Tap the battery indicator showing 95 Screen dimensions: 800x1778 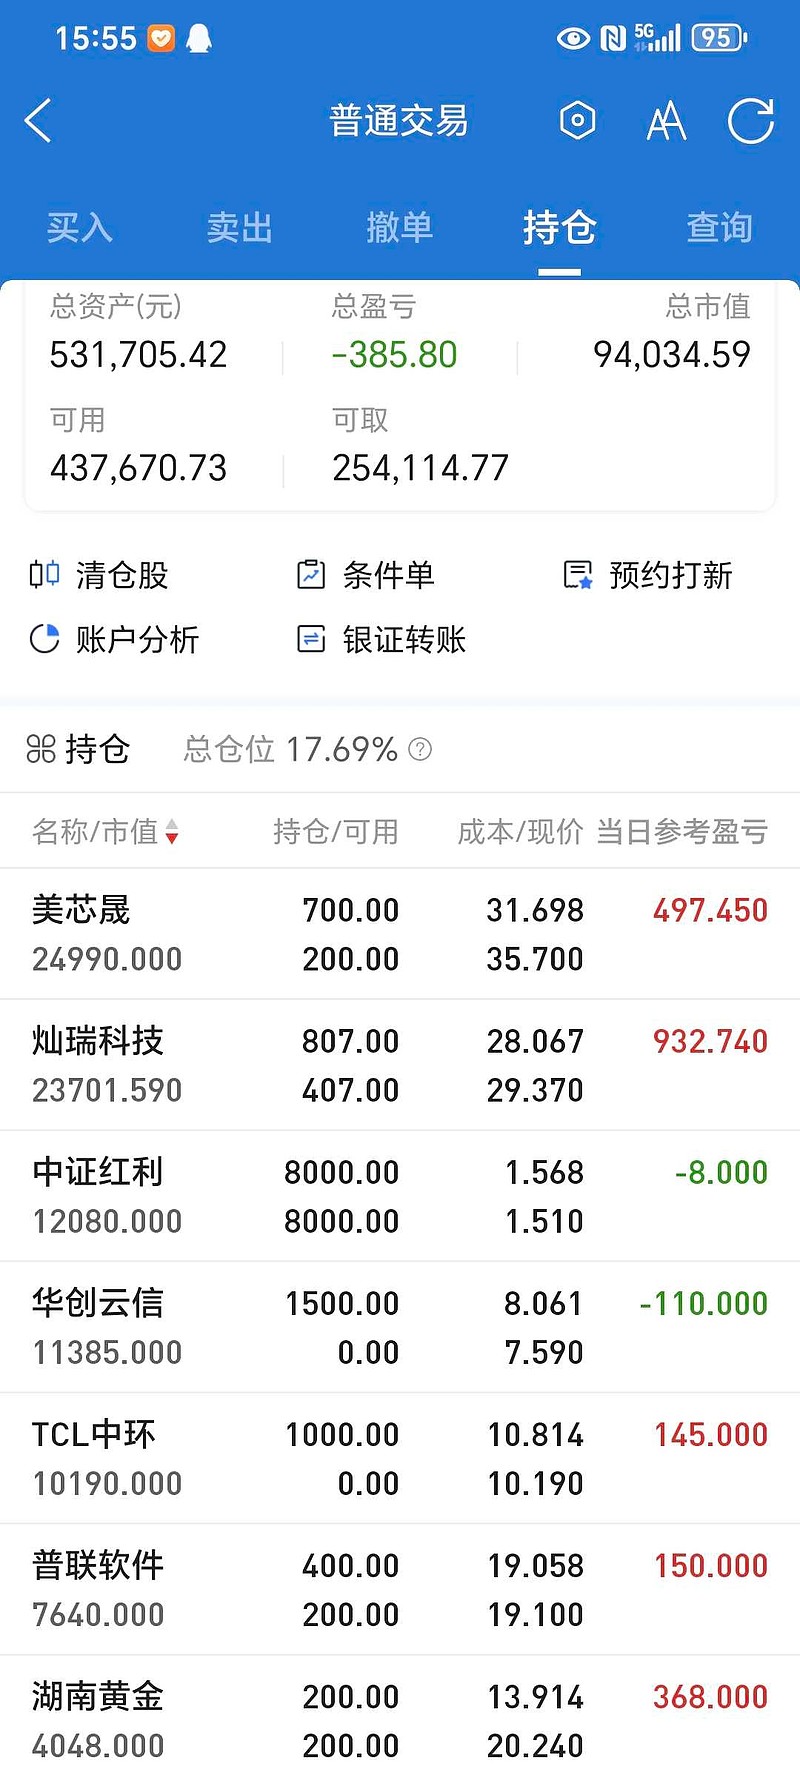pyautogui.click(x=719, y=38)
